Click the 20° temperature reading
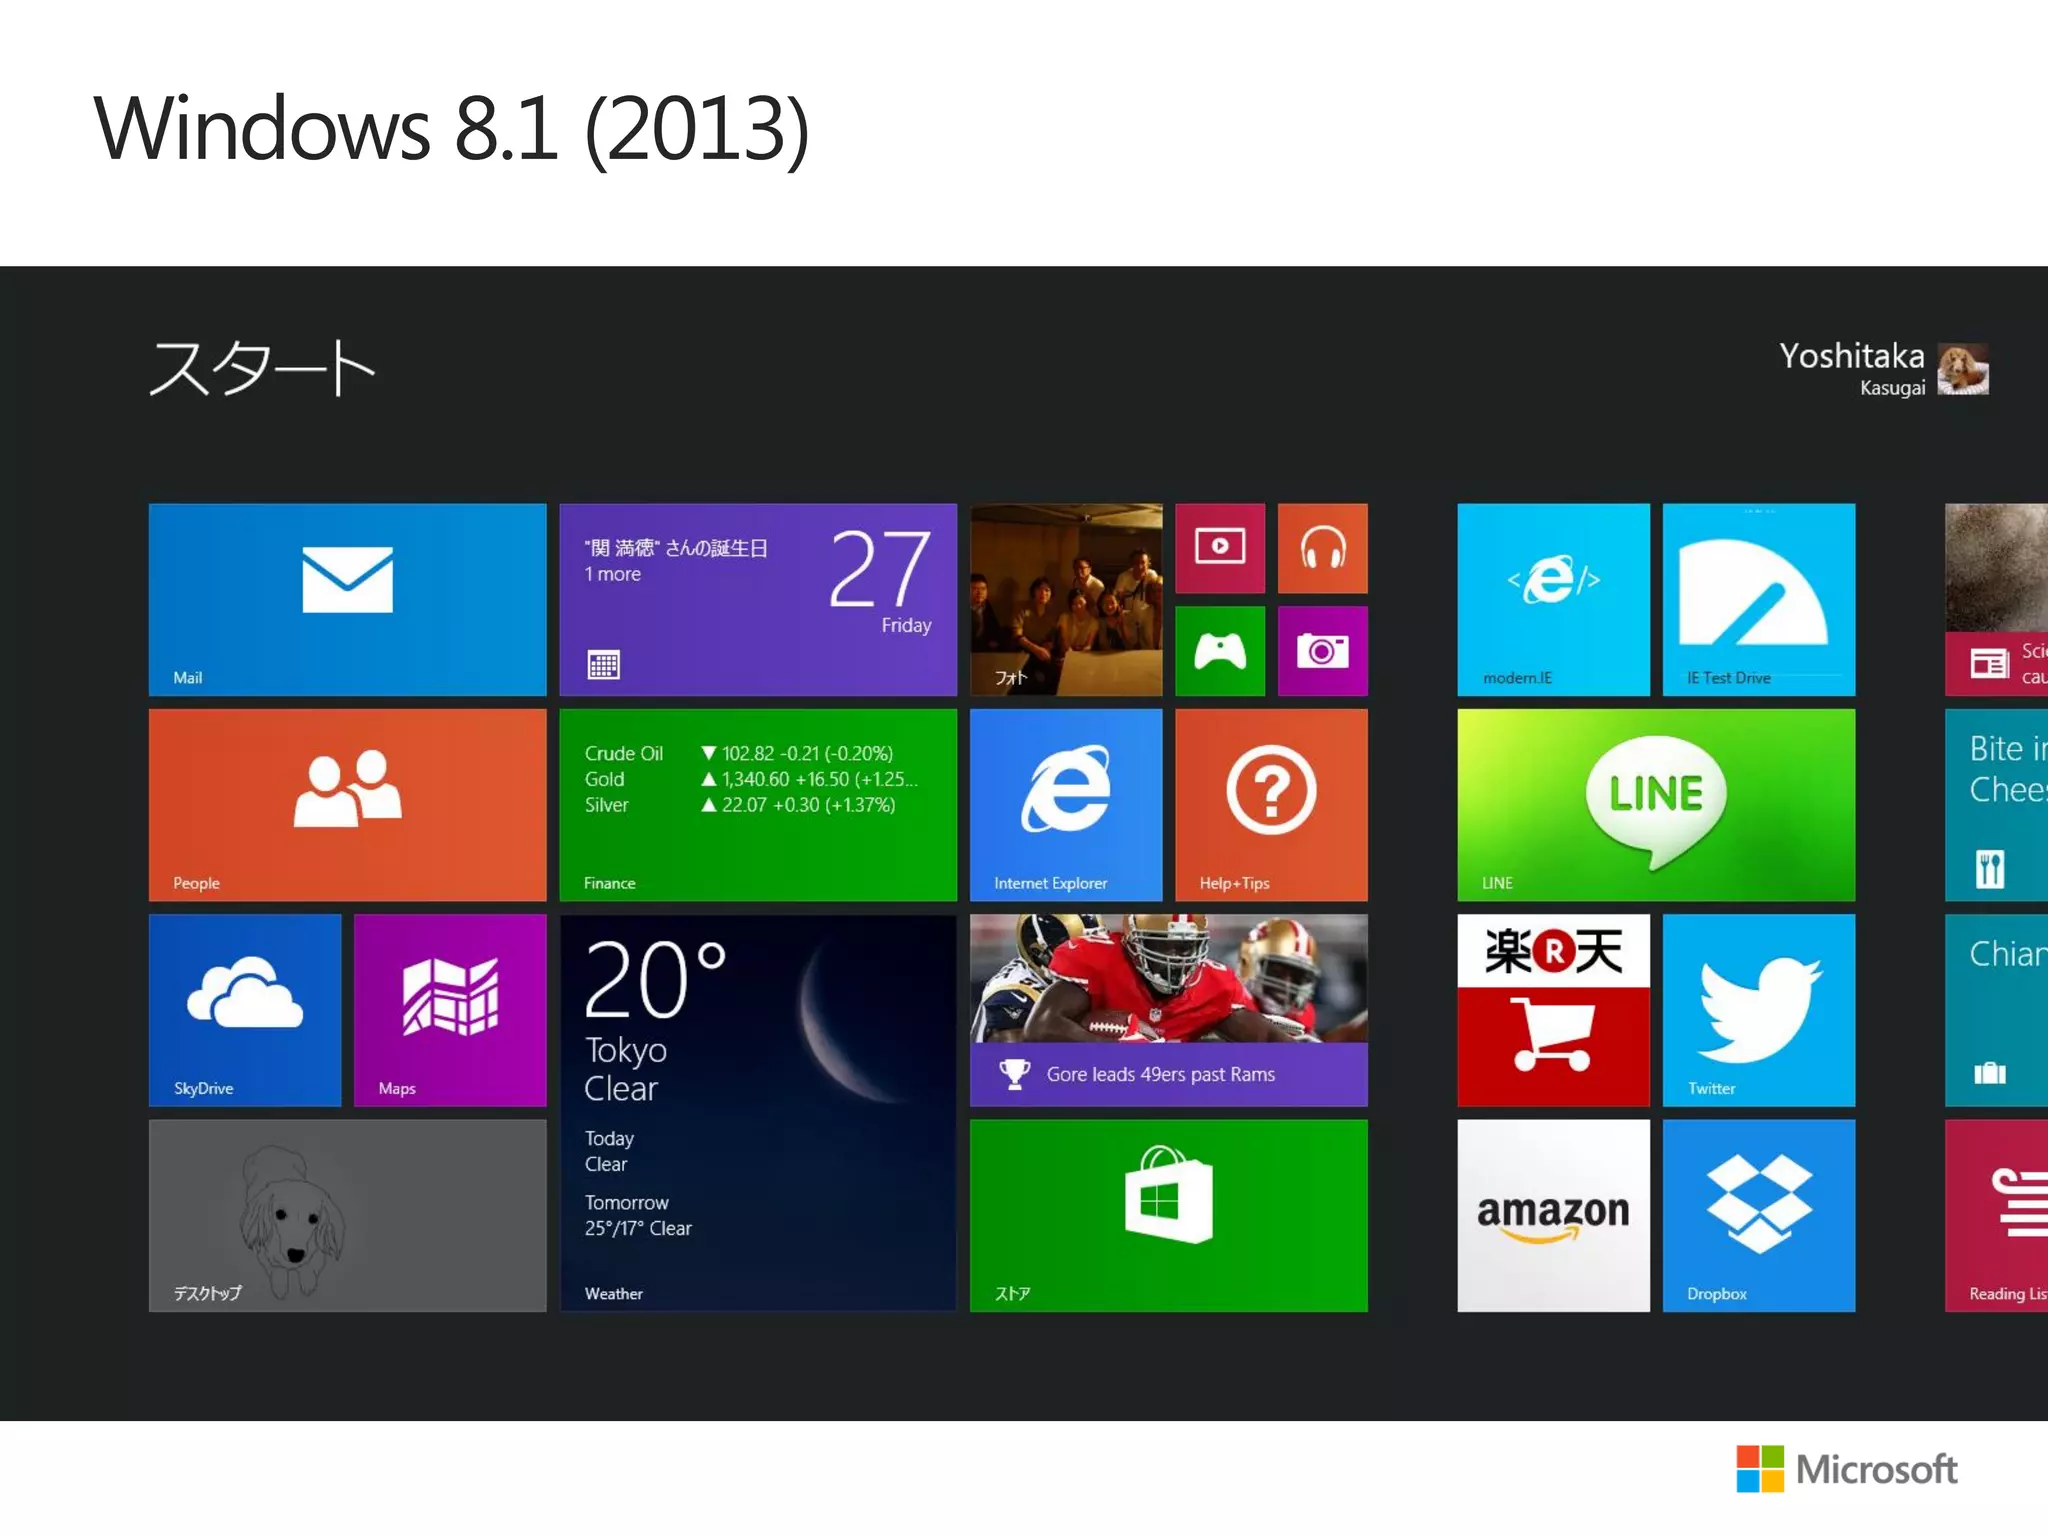2048x1536 pixels. click(655, 978)
